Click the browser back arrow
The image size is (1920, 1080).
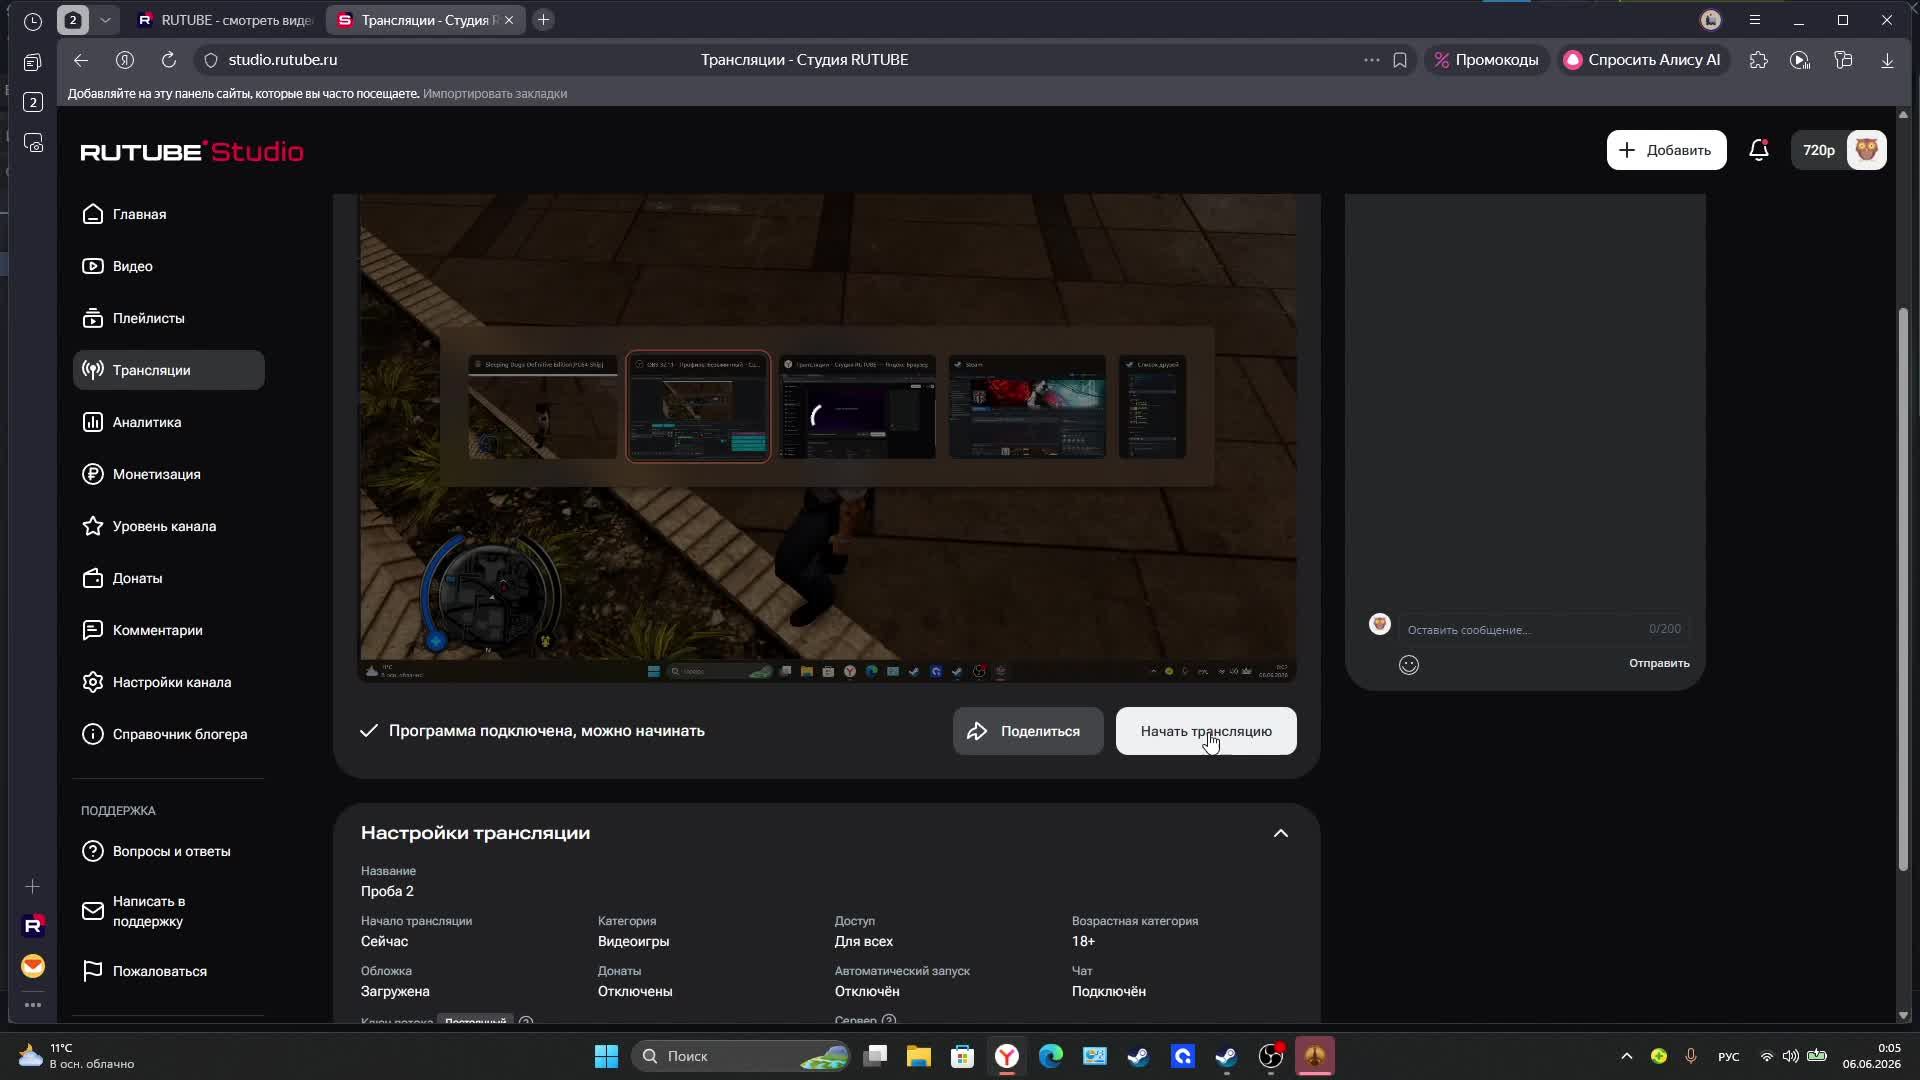point(81,60)
